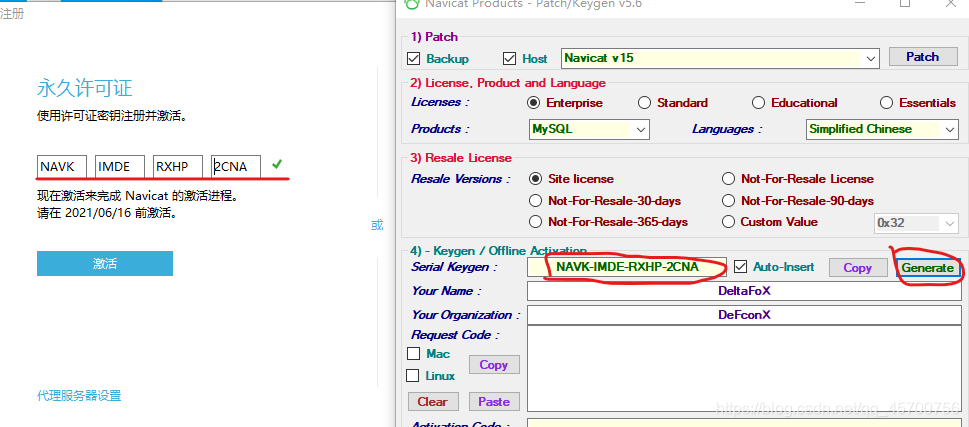Screen dimensions: 969x427
Task: Click the Clear button
Action: (433, 402)
